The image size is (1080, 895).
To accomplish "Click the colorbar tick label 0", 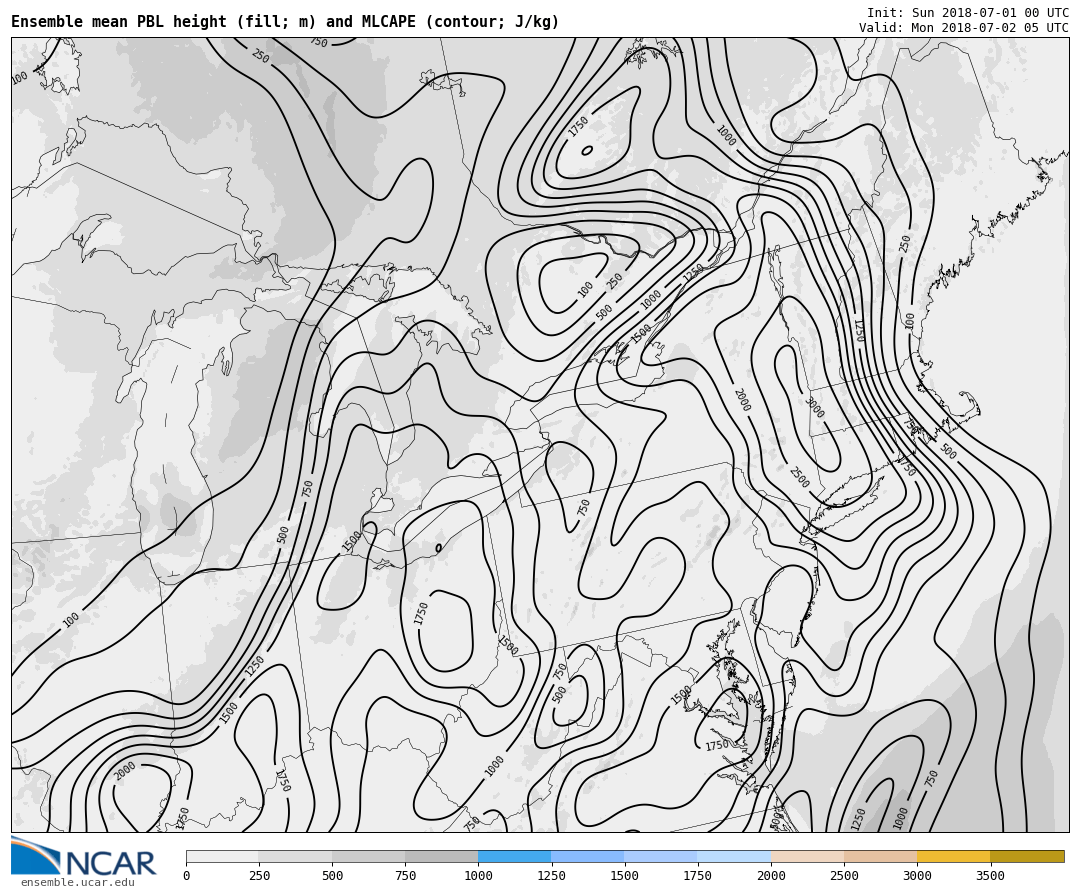I will (x=187, y=876).
